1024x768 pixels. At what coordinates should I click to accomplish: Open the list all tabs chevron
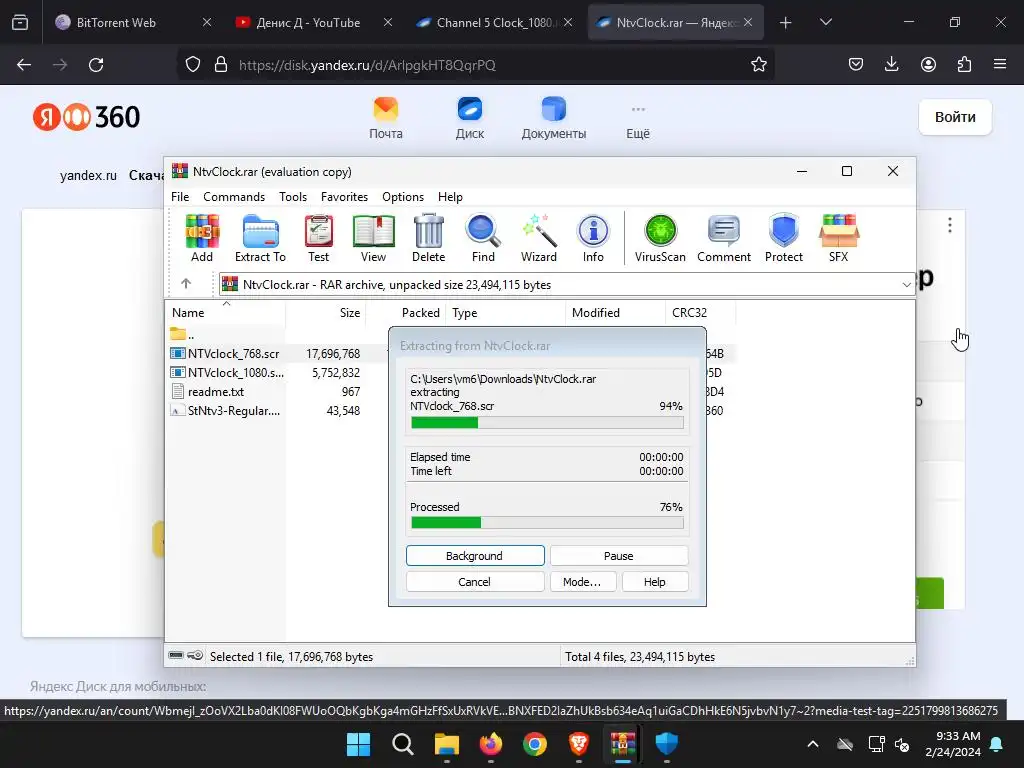825,22
